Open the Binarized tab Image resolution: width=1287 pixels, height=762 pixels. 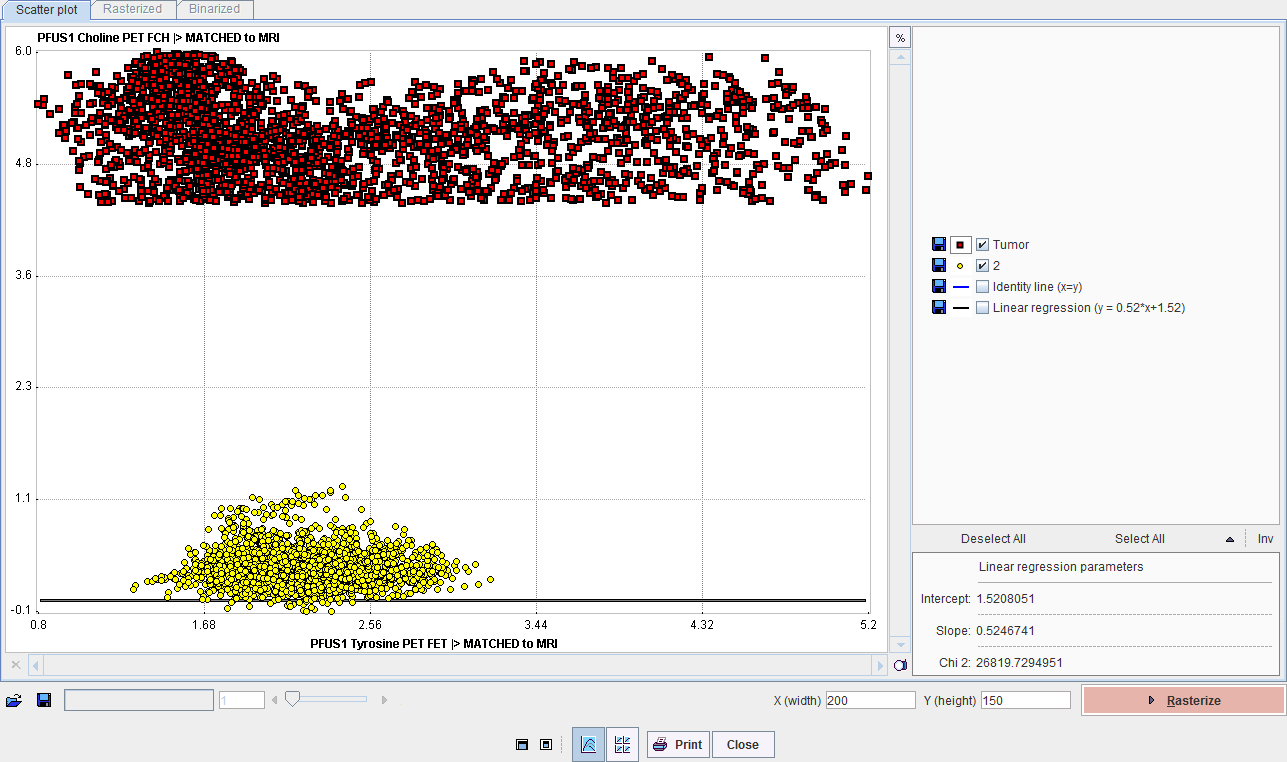coord(215,9)
